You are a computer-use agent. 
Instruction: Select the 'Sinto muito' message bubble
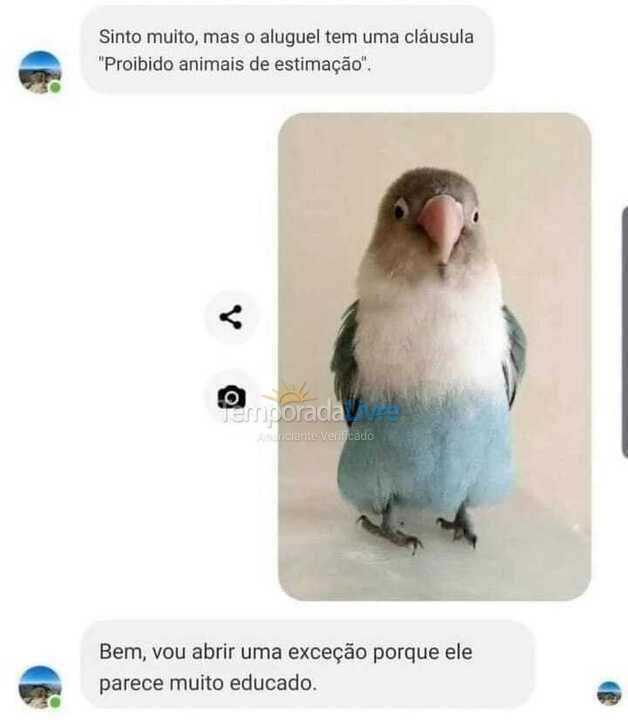click(287, 50)
